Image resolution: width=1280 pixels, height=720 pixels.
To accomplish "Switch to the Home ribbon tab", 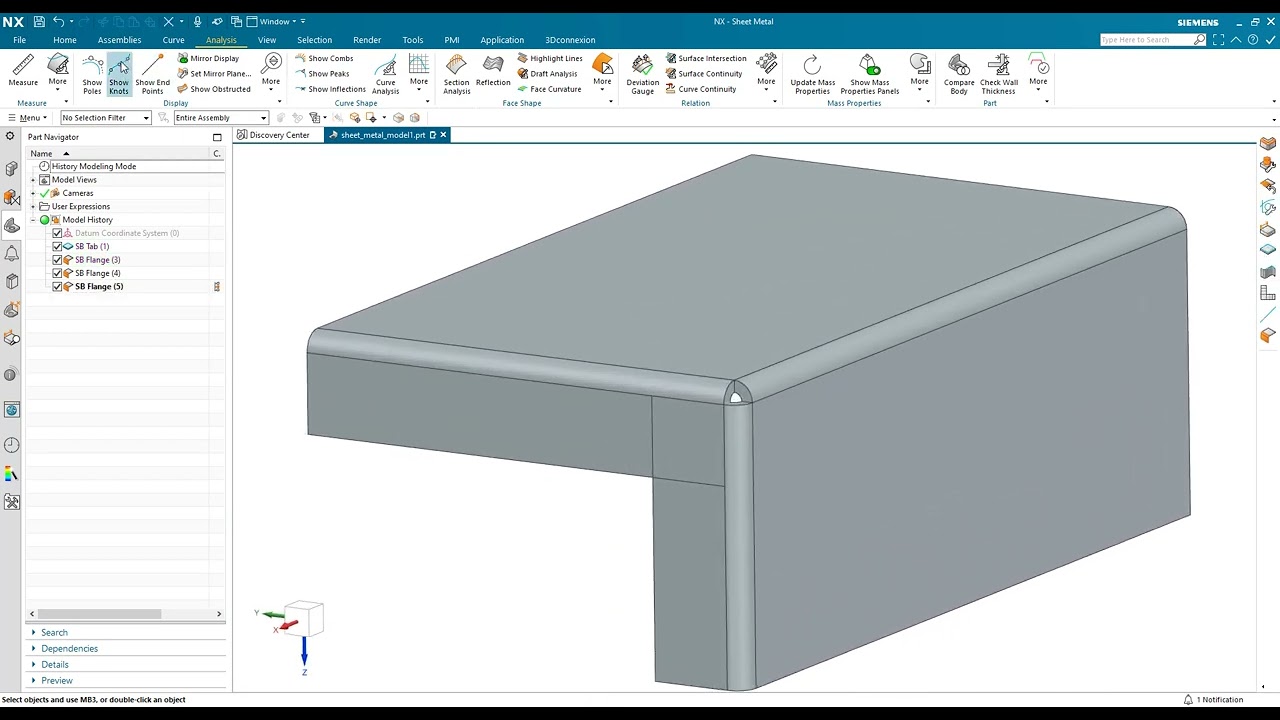I will coord(65,40).
